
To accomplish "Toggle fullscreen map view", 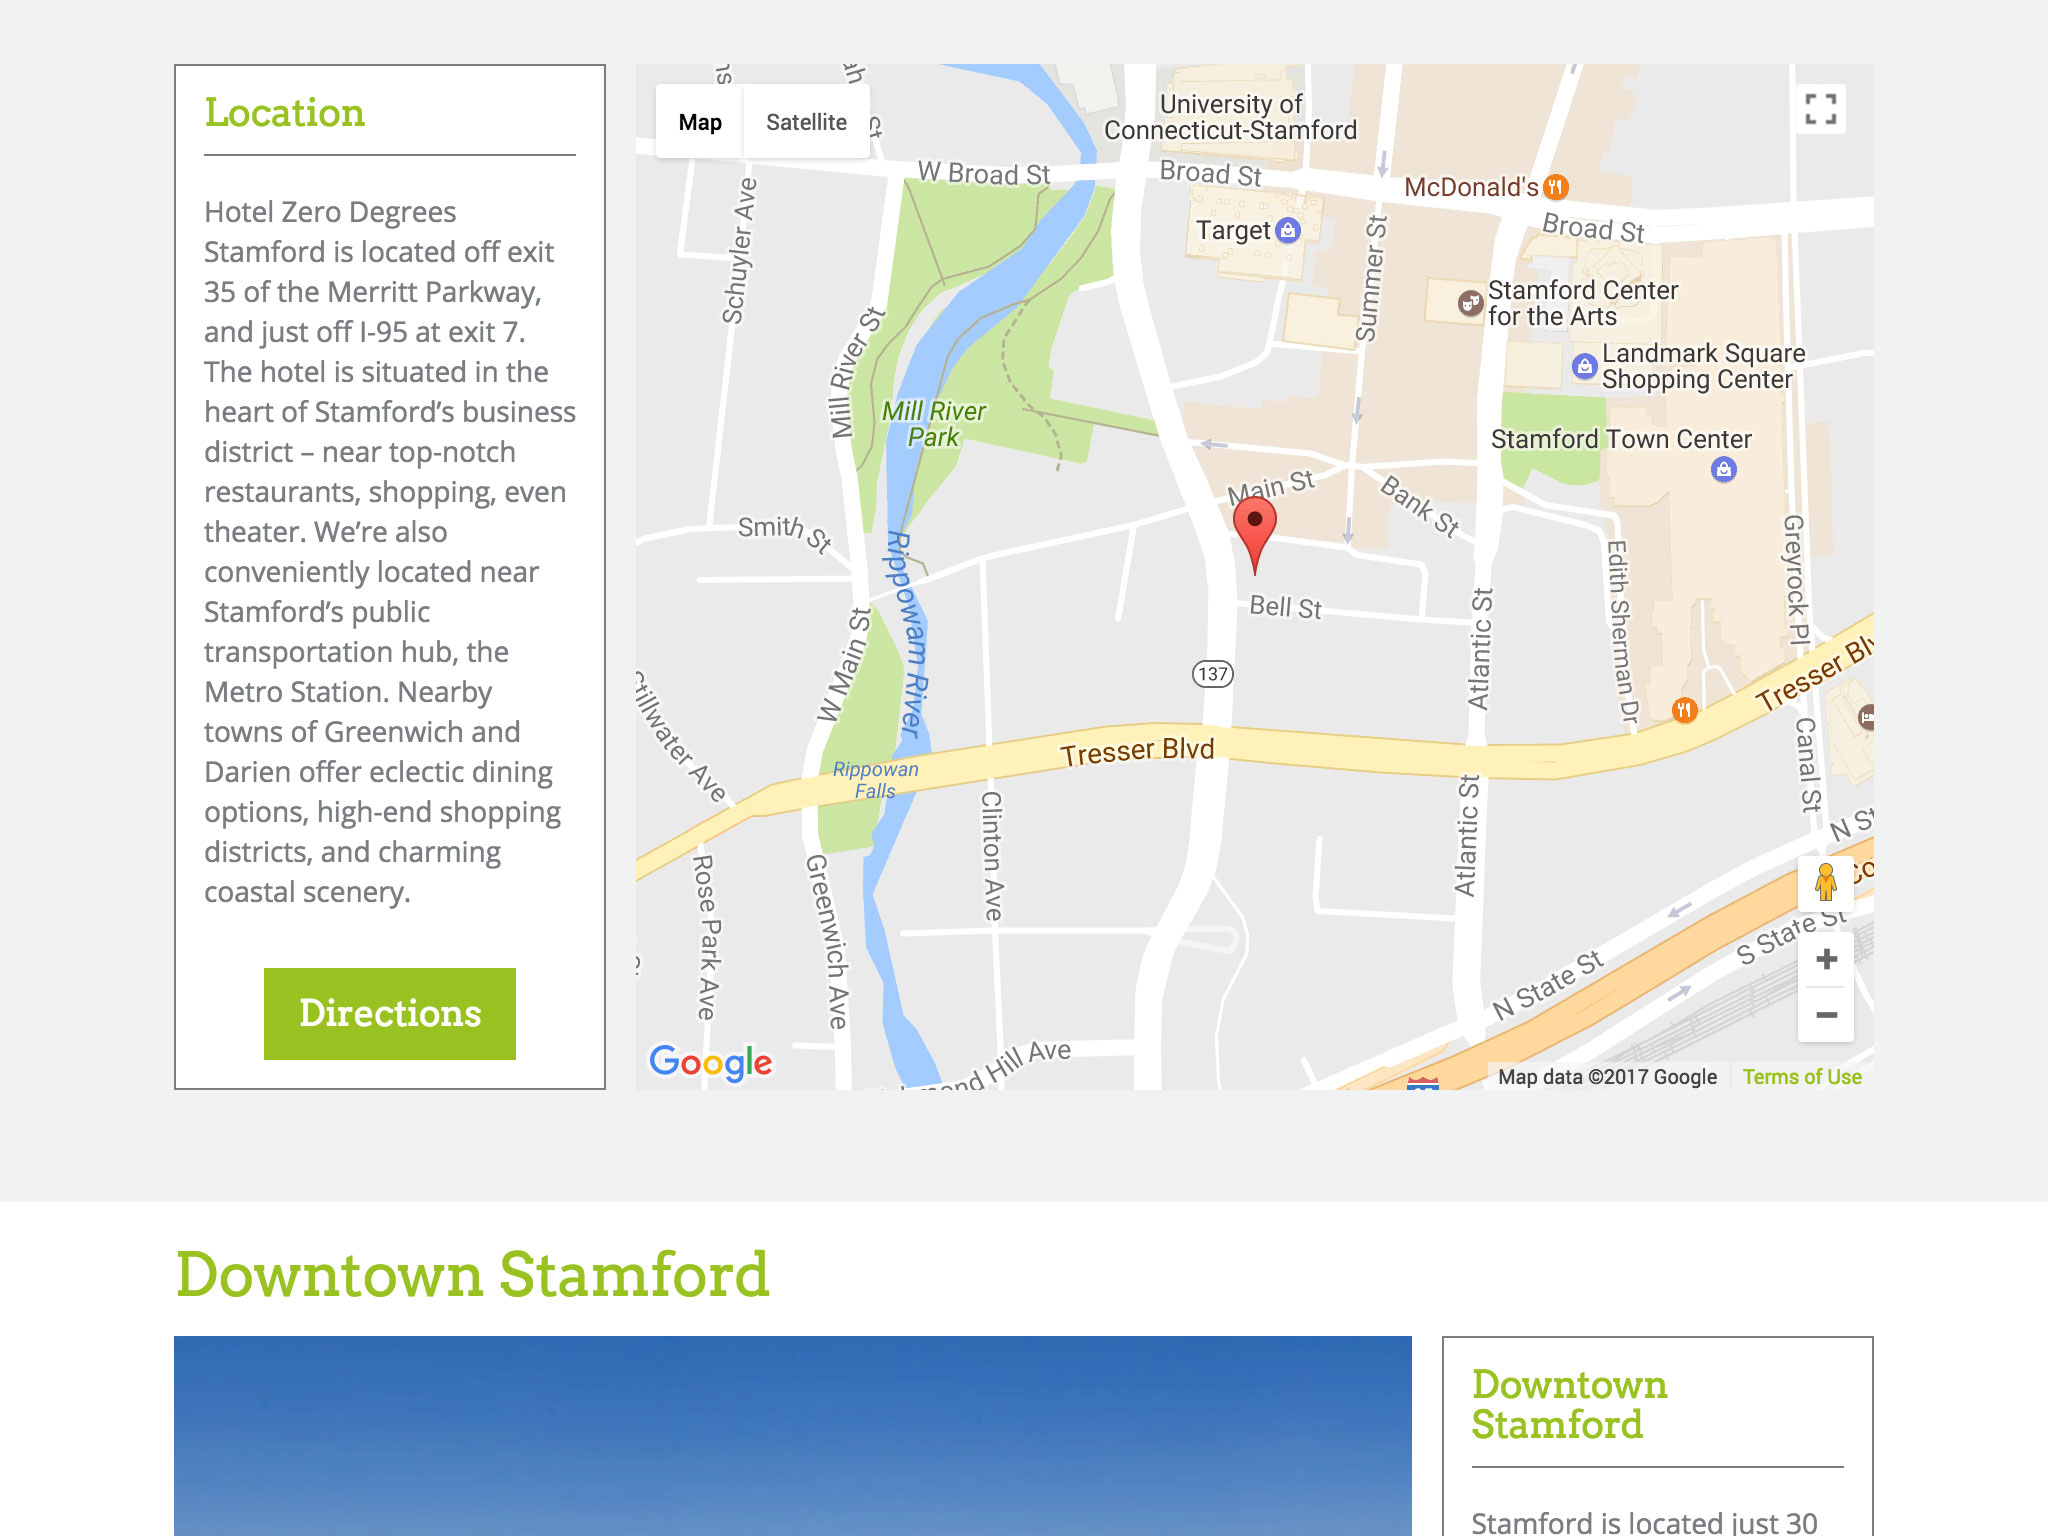I will (x=1820, y=109).
